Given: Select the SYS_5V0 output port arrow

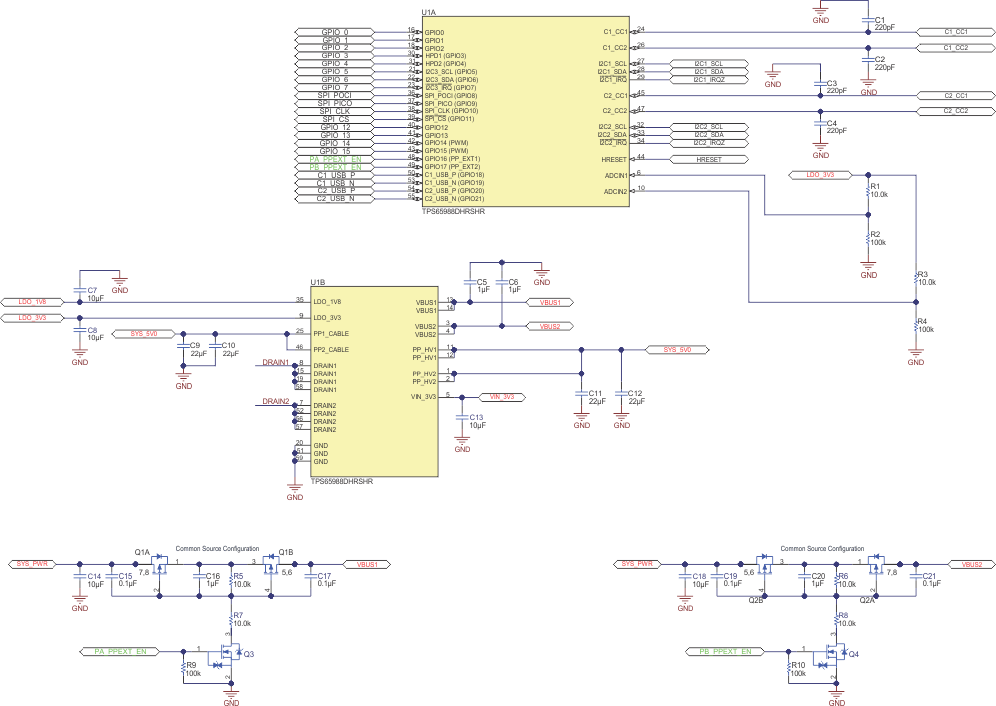Looking at the screenshot, I should tap(677, 350).
